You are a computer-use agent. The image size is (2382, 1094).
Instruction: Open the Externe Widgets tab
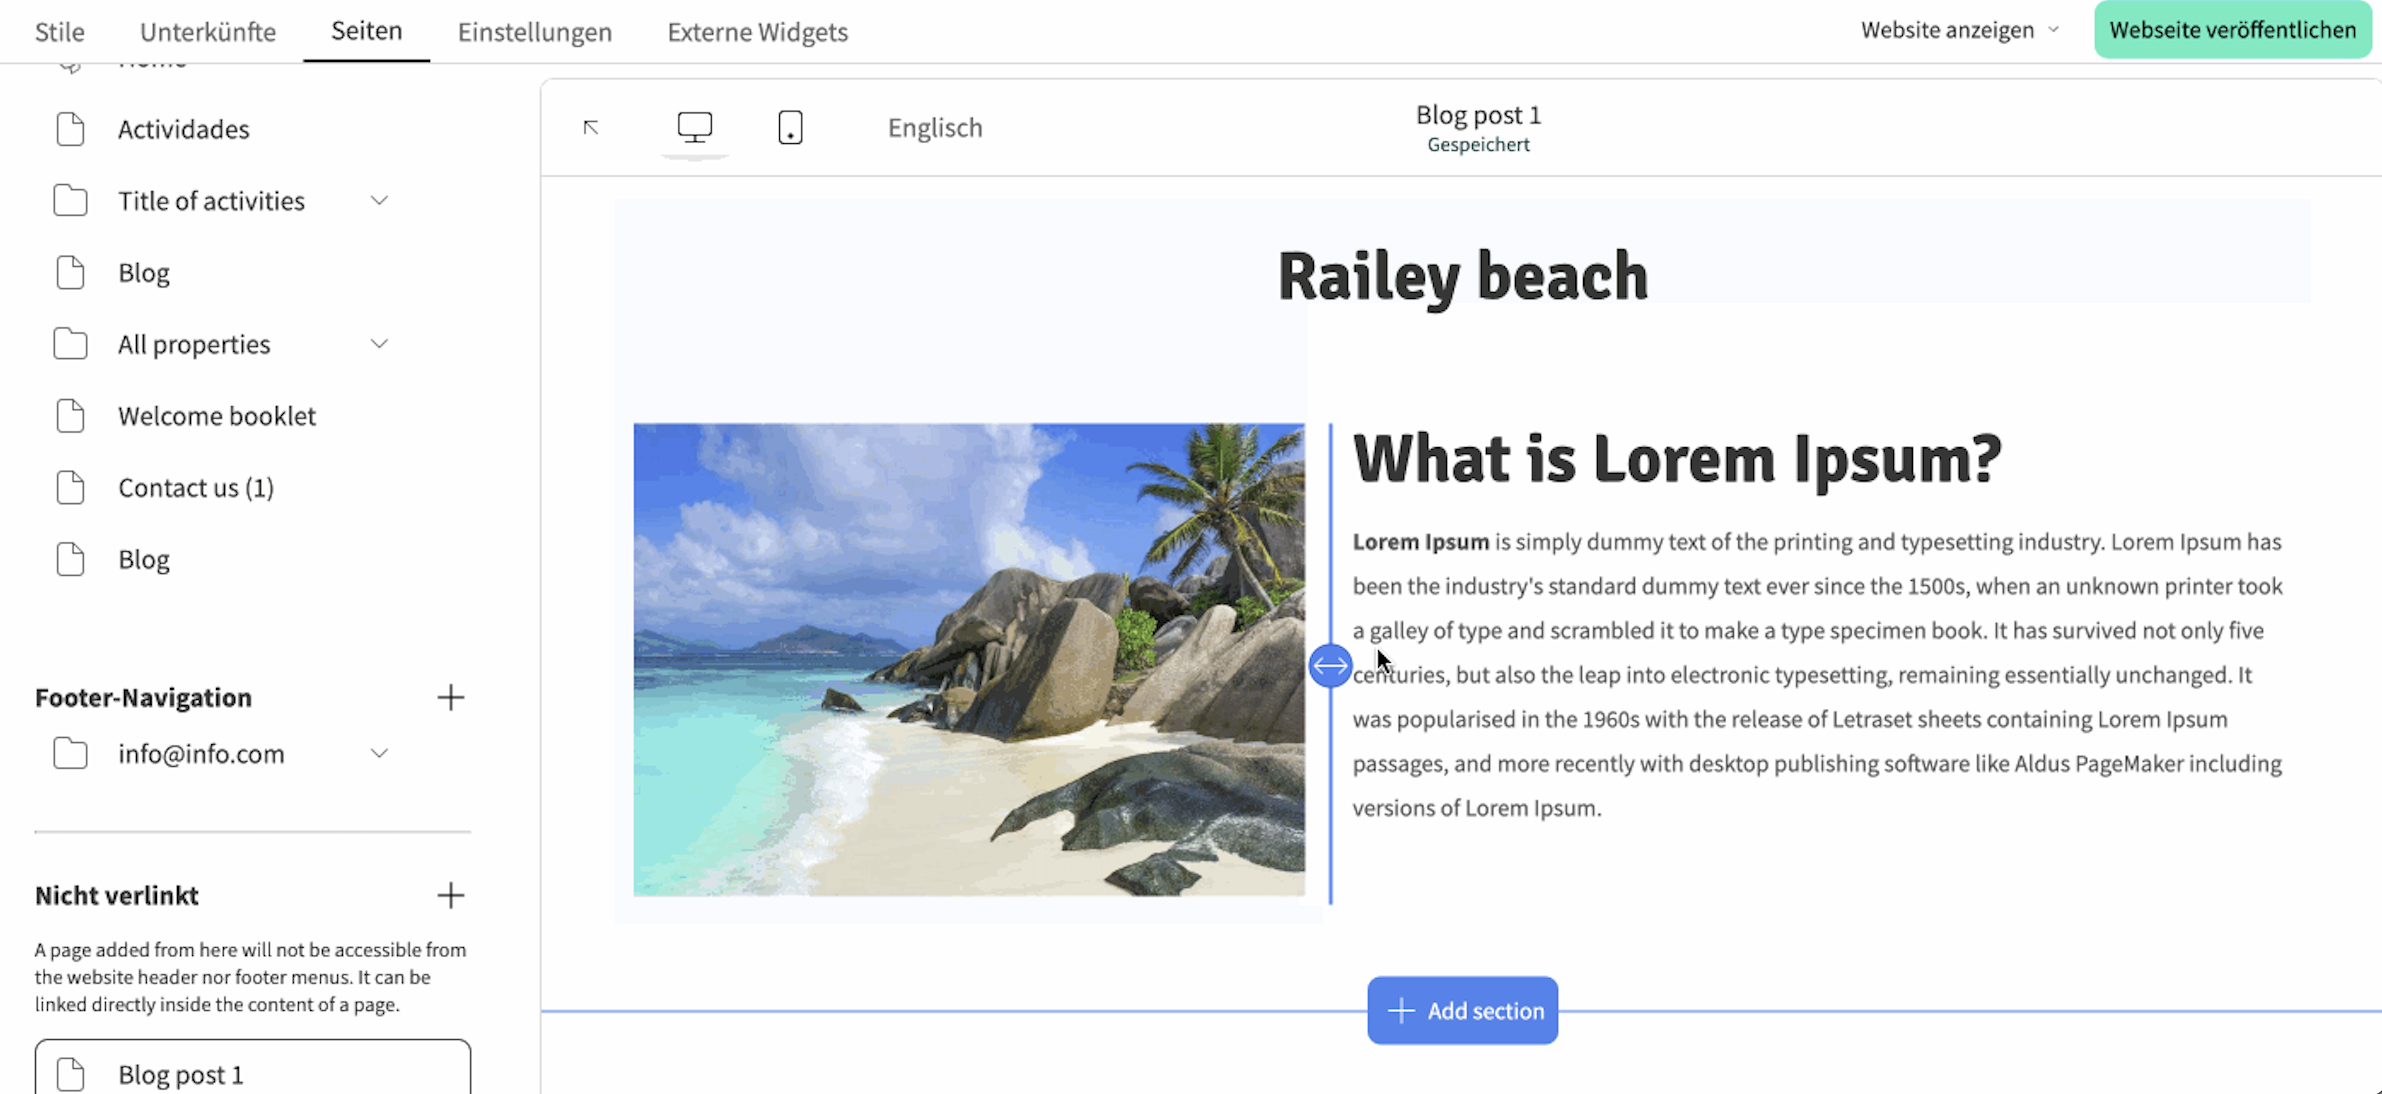pyautogui.click(x=758, y=31)
